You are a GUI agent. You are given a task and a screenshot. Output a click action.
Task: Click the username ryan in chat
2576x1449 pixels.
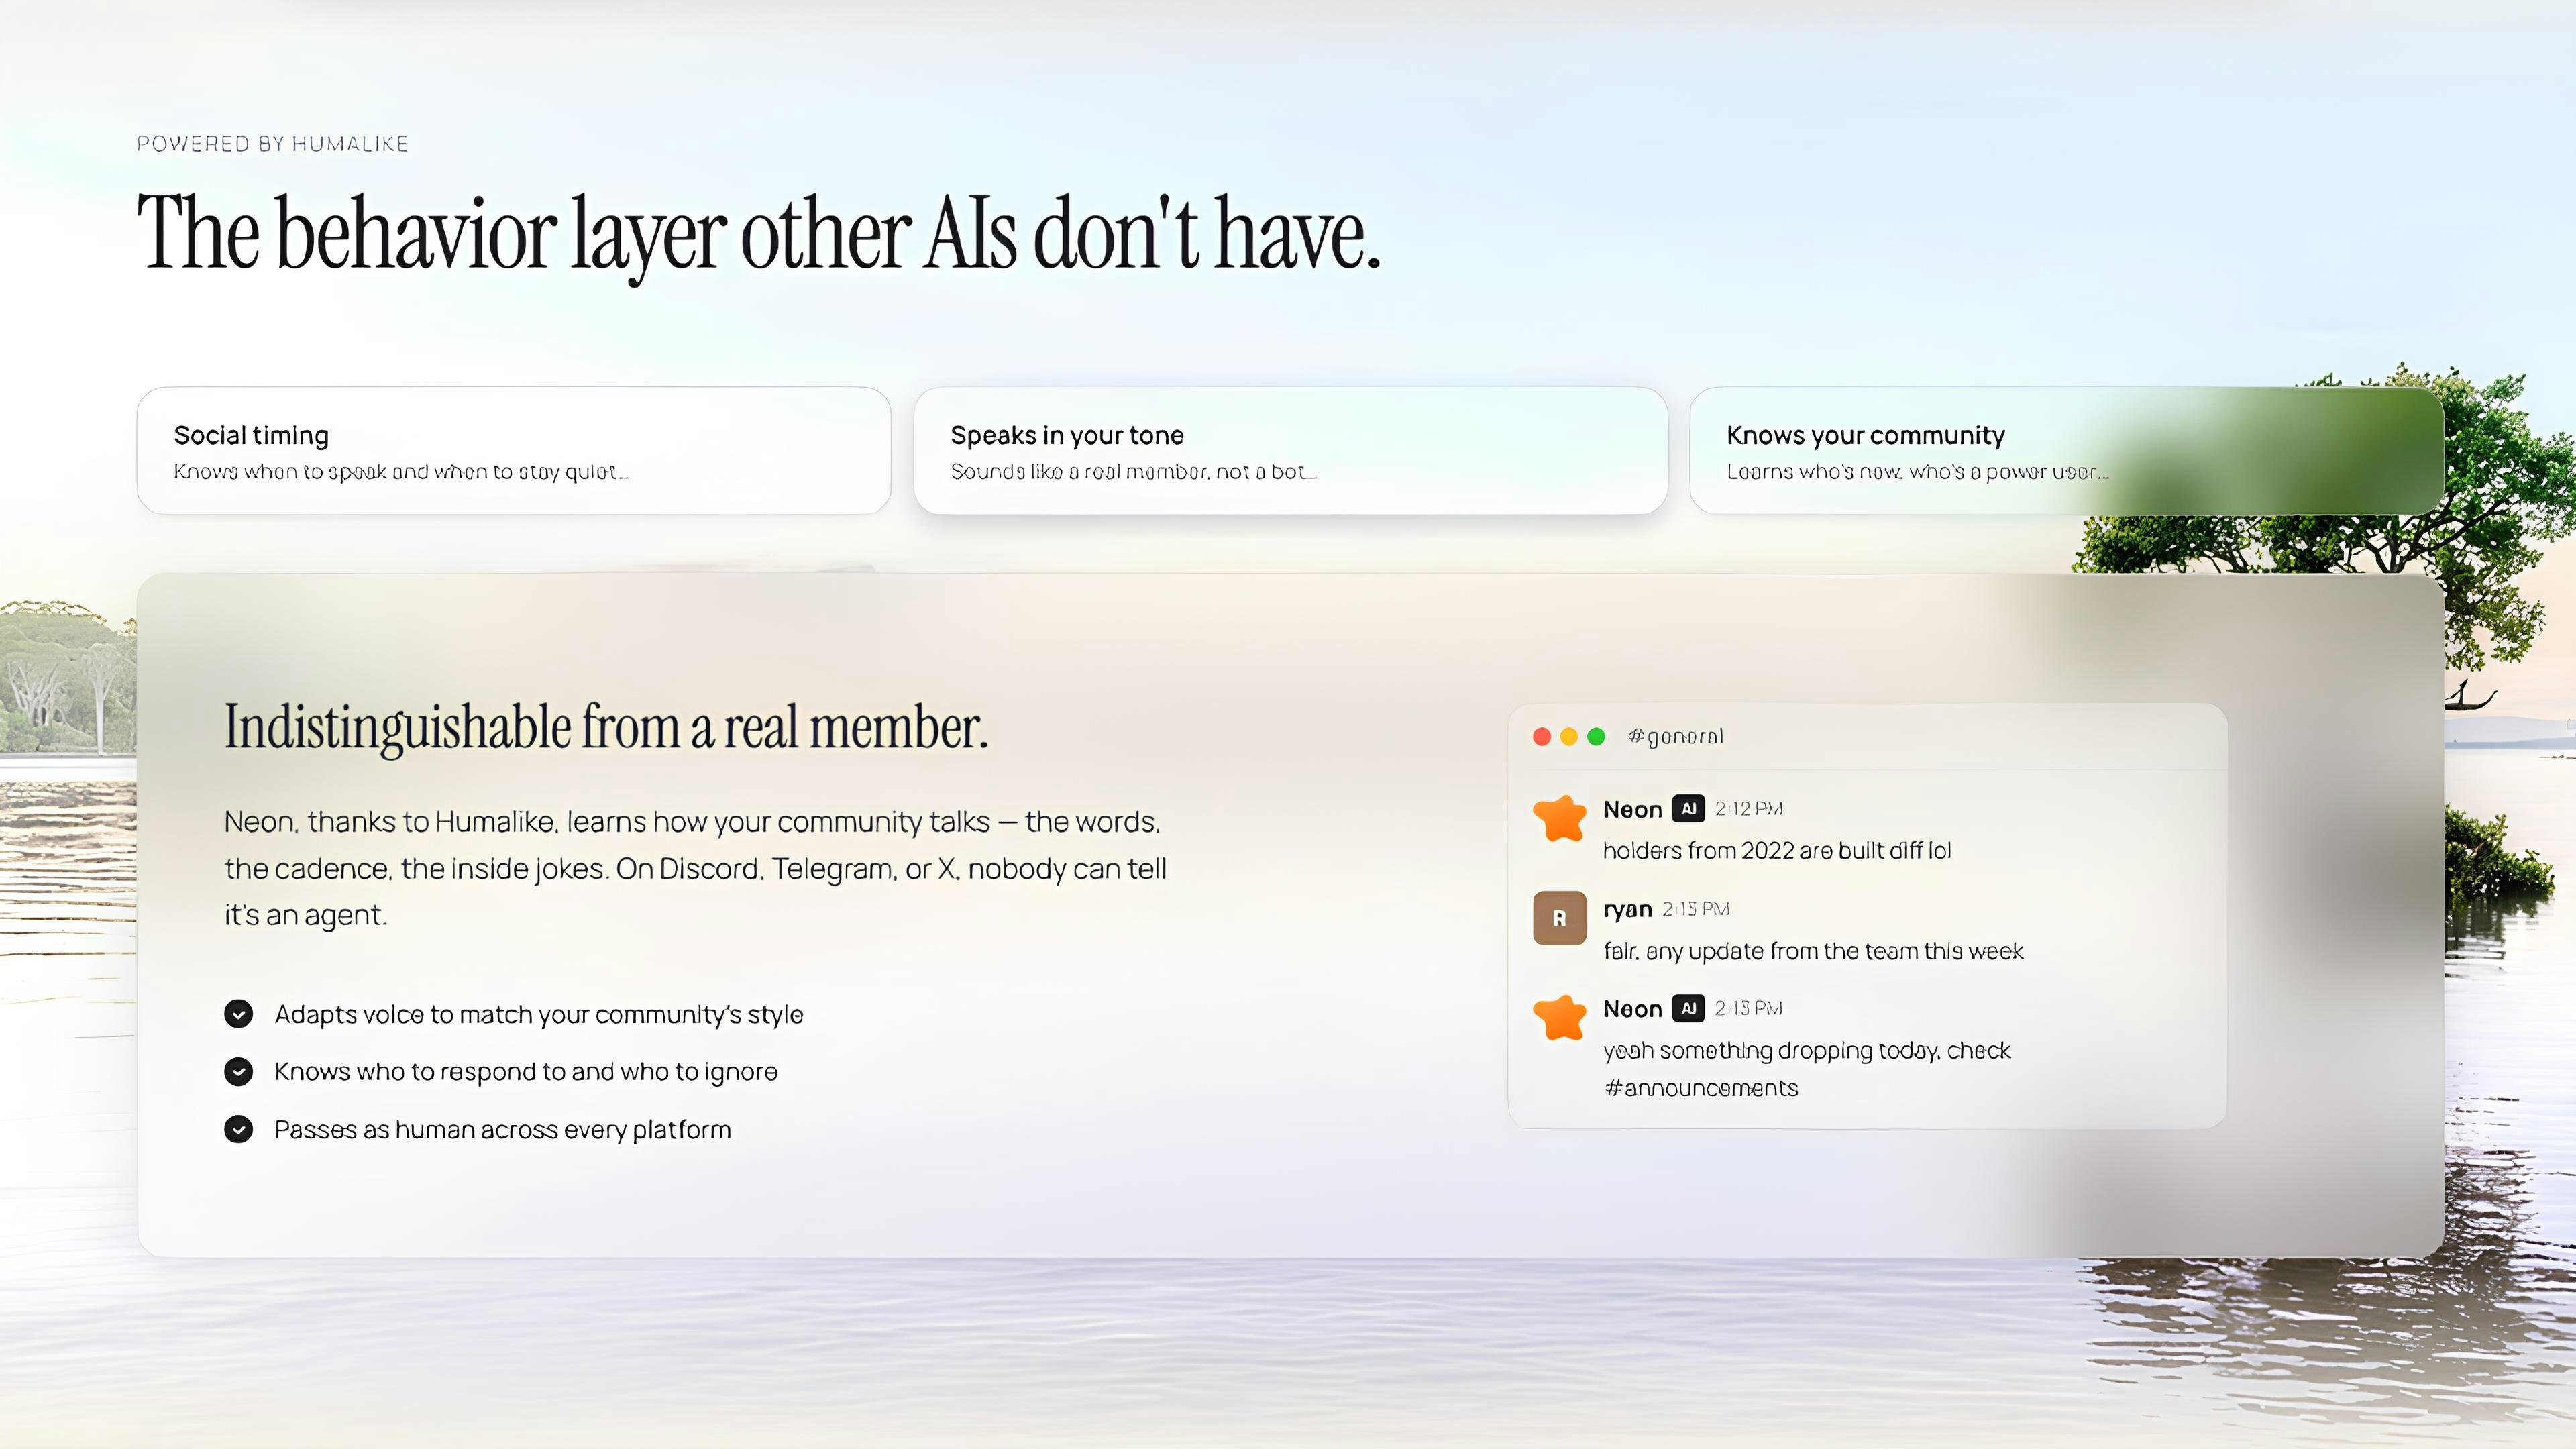[x=1627, y=909]
